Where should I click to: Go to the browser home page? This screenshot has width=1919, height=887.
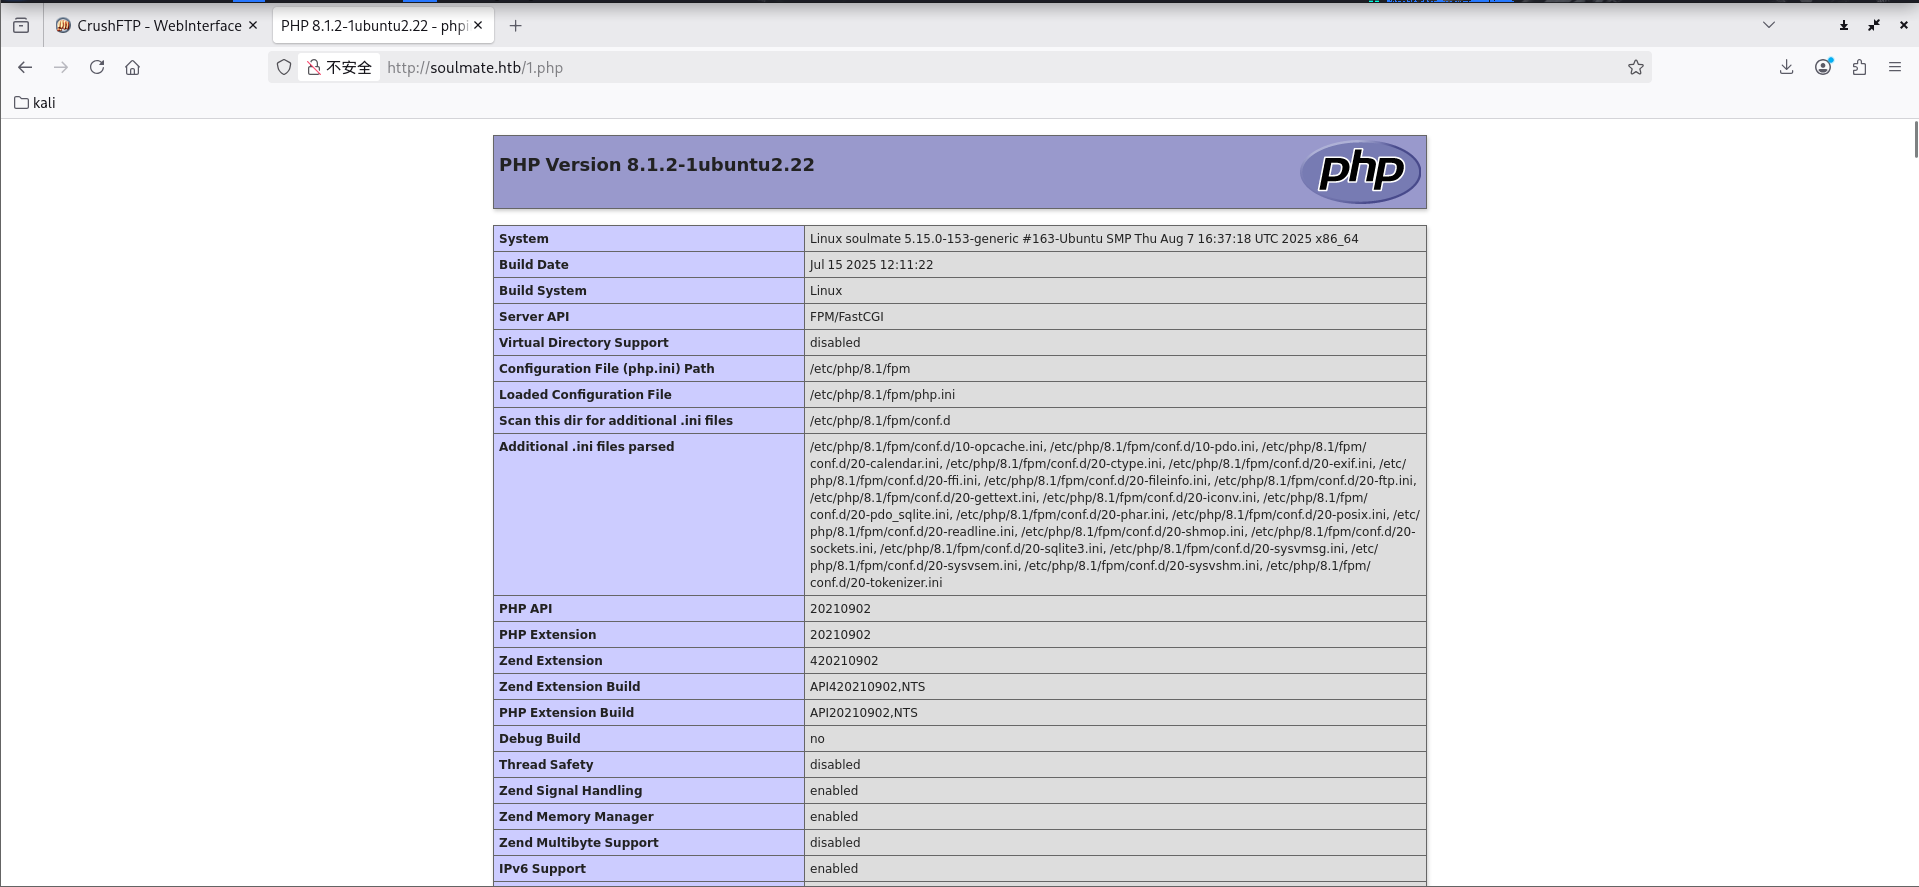coord(132,67)
